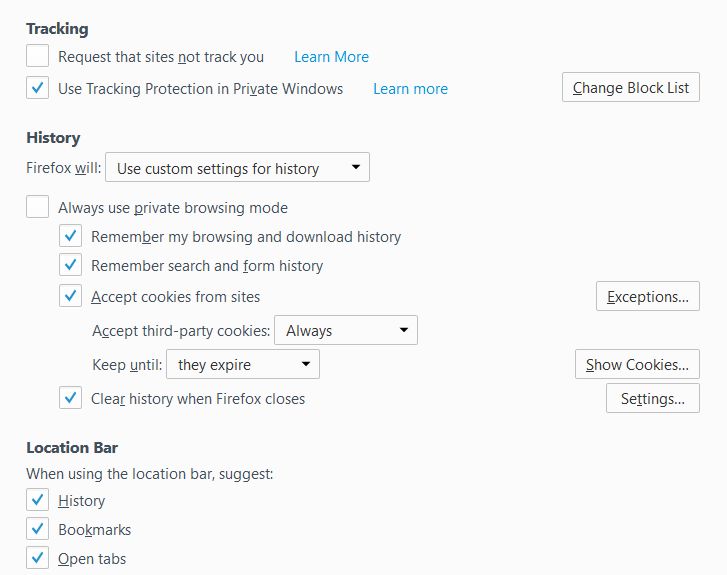This screenshot has height=575, width=727.
Task: Click the Show Cookies button
Action: 637,365
